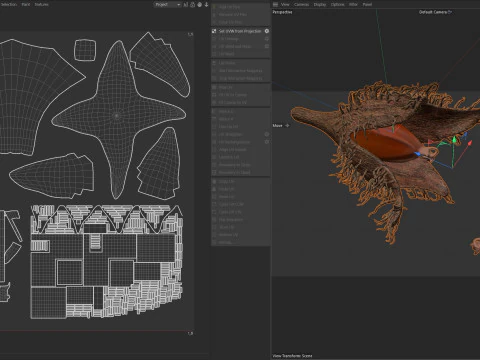Open settings gear beside UV Rectangularize
This screenshot has height=360, width=480.
(267, 142)
